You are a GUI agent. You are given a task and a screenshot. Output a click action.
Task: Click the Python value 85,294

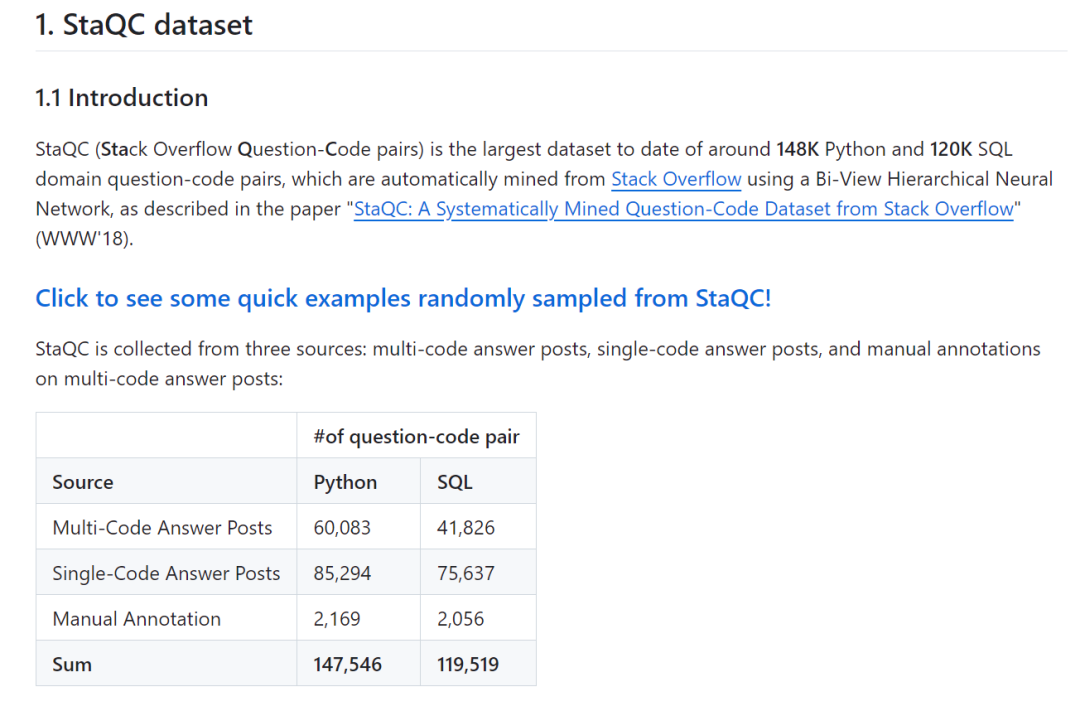click(342, 573)
